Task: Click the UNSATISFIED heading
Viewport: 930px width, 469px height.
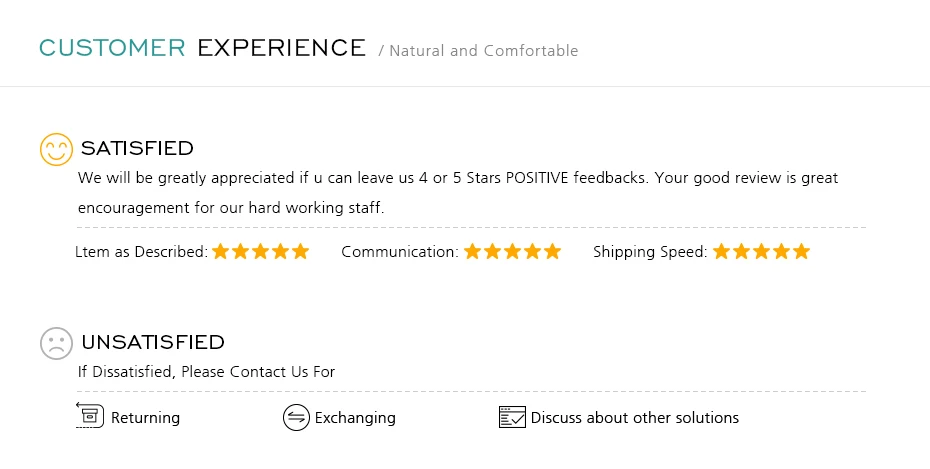Action: click(153, 342)
